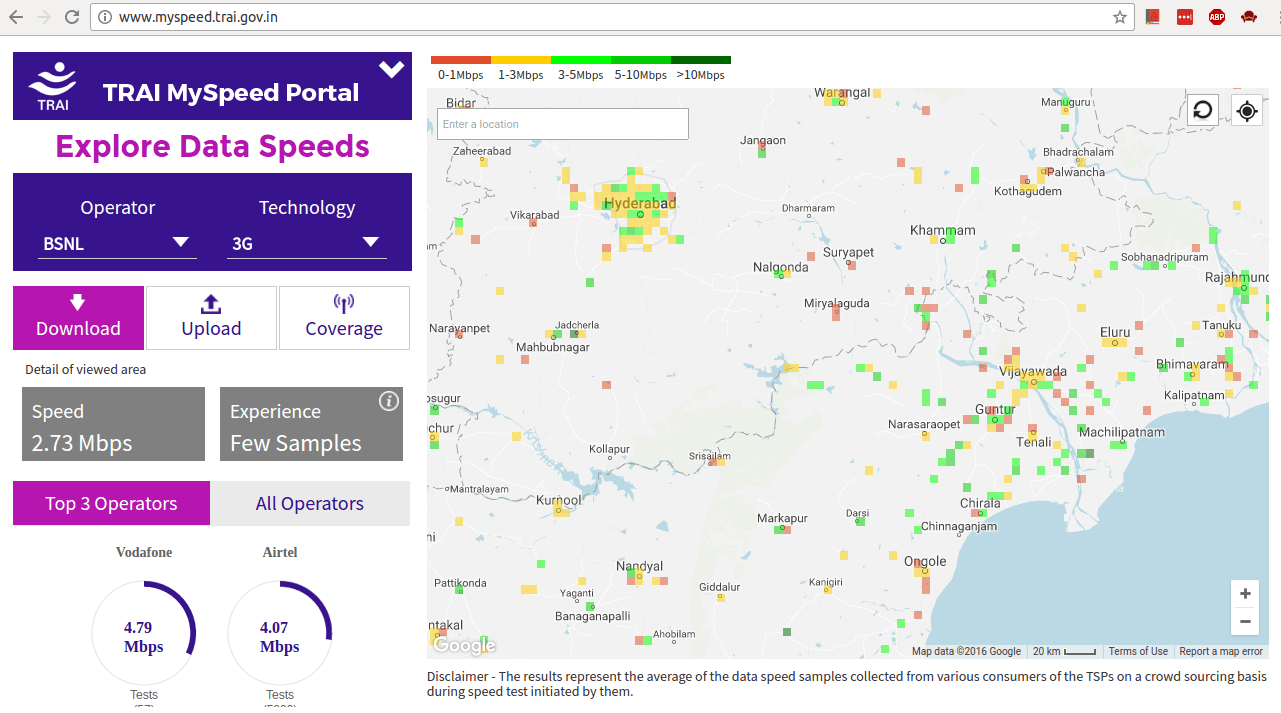Reset the map view with the refresh icon

coord(1203,110)
